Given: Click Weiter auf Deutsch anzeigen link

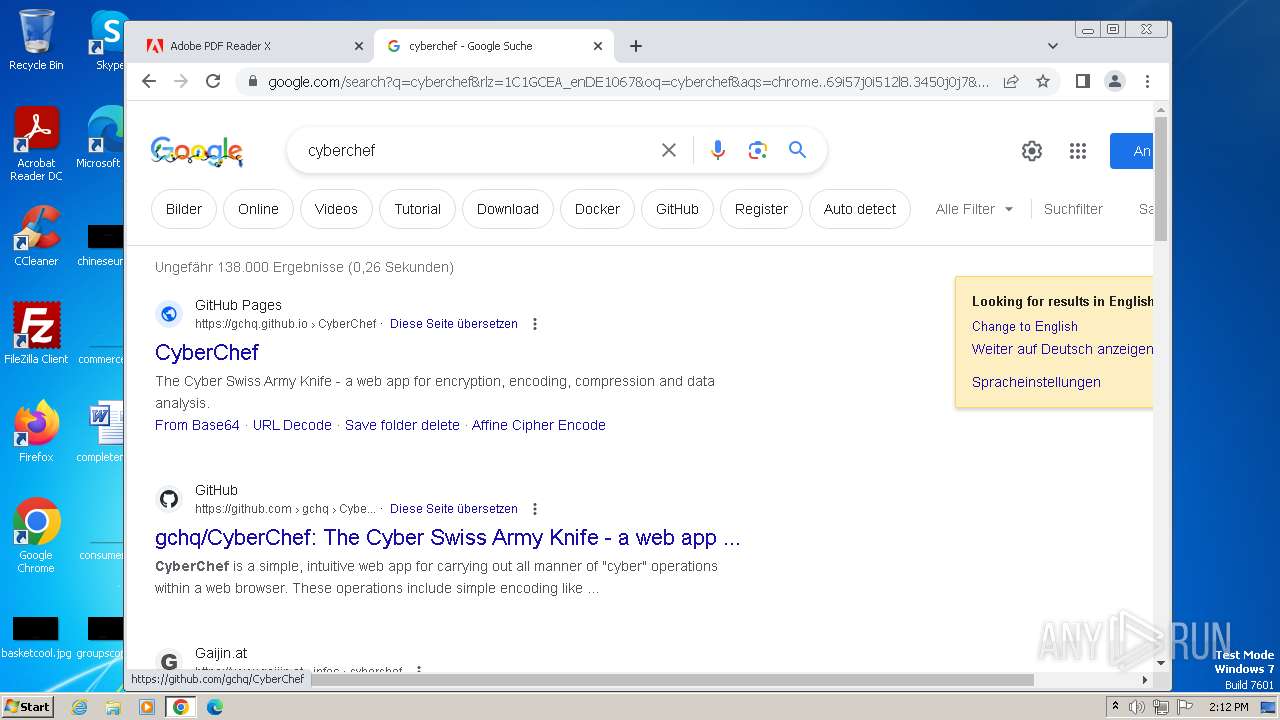Looking at the screenshot, I should (1062, 349).
